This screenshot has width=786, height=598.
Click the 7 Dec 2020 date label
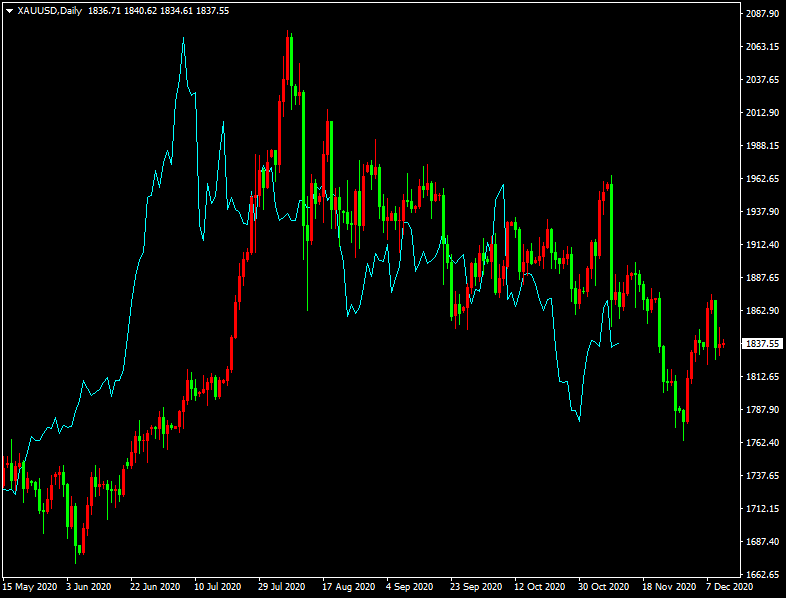[729, 587]
